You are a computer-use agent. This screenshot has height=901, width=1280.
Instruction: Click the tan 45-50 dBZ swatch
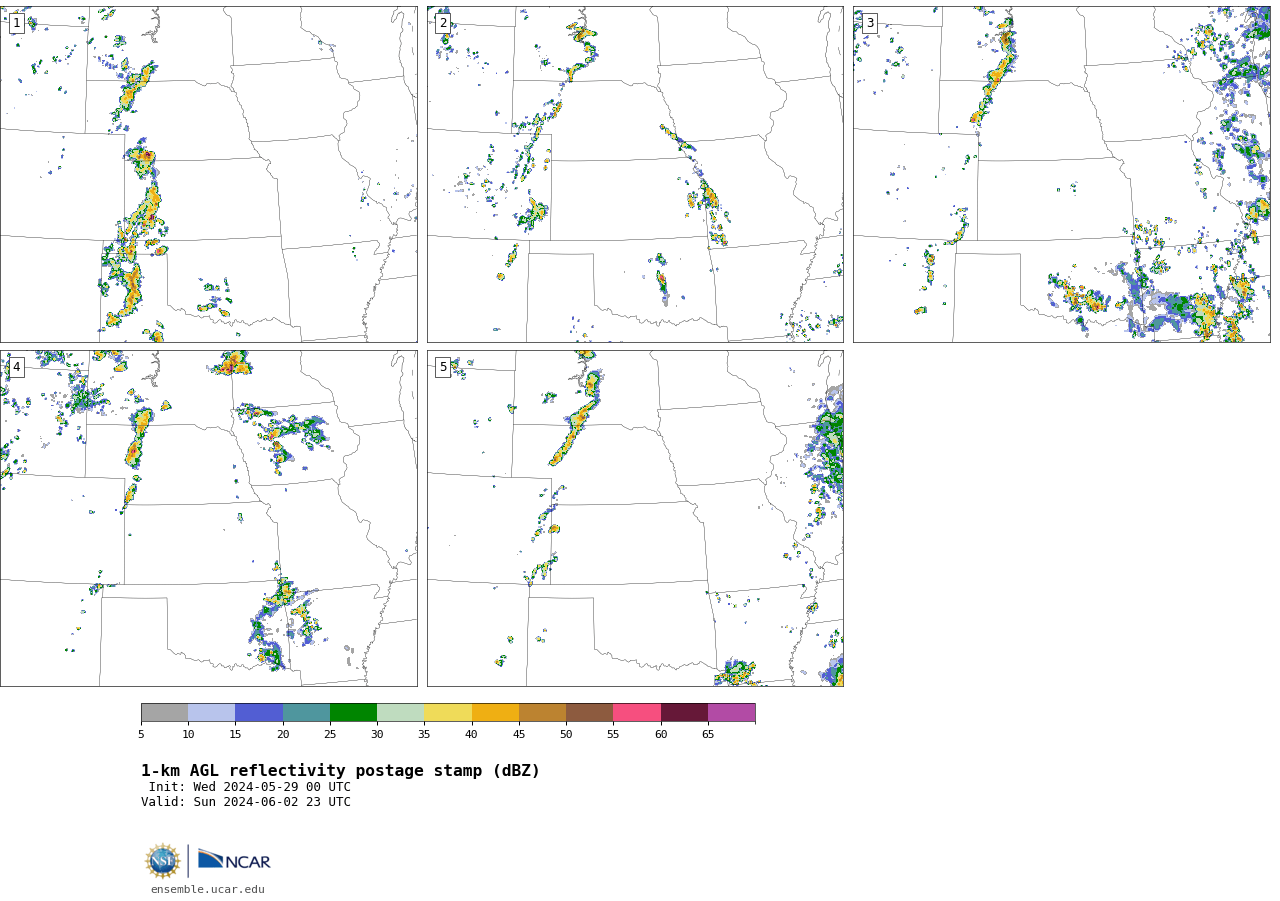click(x=542, y=713)
